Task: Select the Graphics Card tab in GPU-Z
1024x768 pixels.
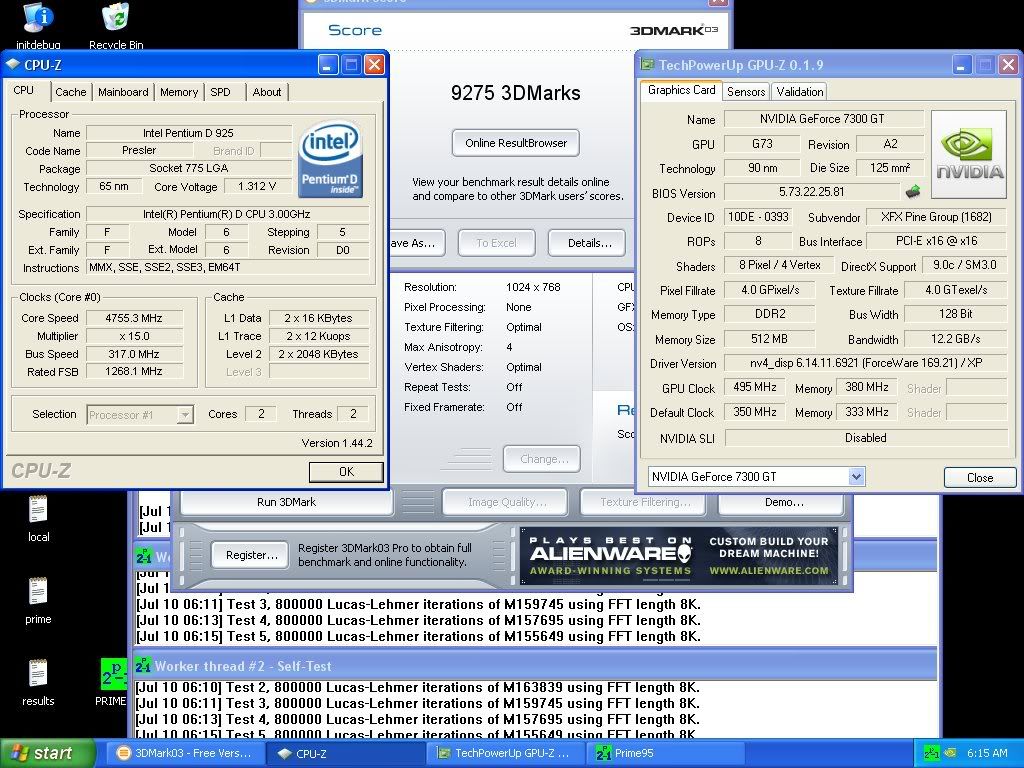Action: 681,90
